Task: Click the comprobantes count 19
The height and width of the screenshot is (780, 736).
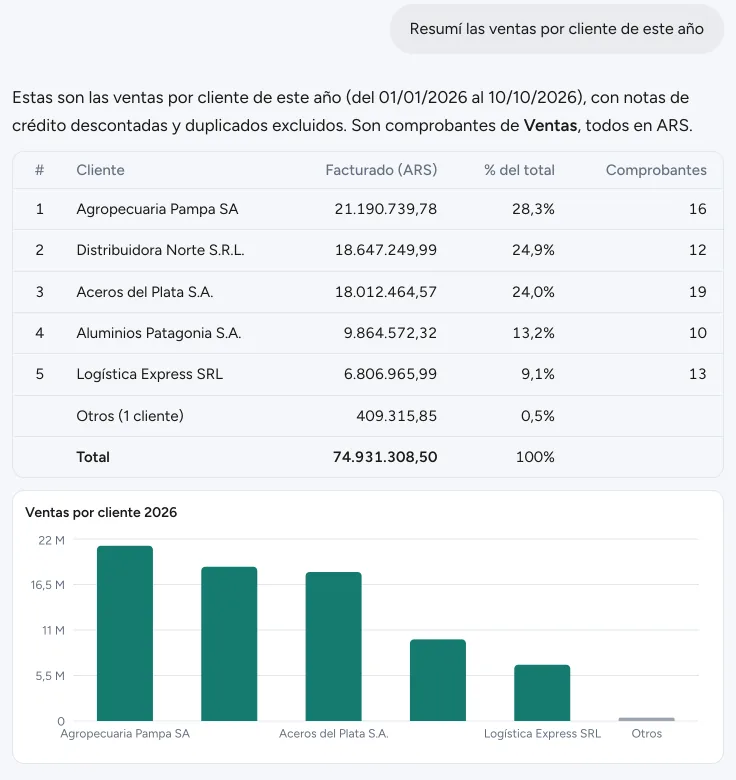Action: click(698, 292)
